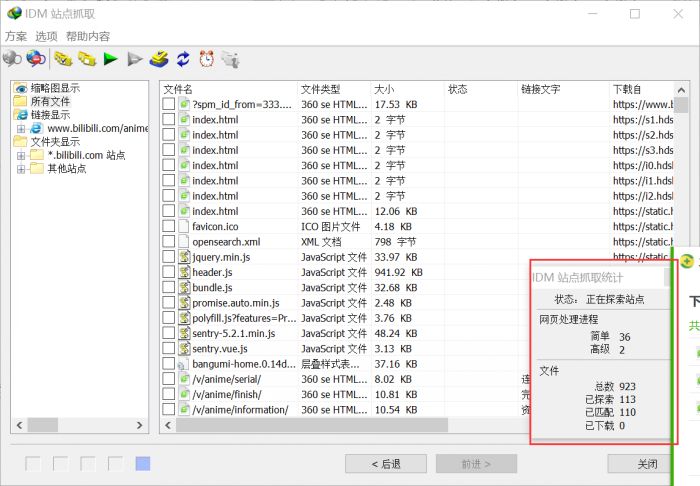Open the 选项 menu
The height and width of the screenshot is (486, 700).
pos(46,36)
